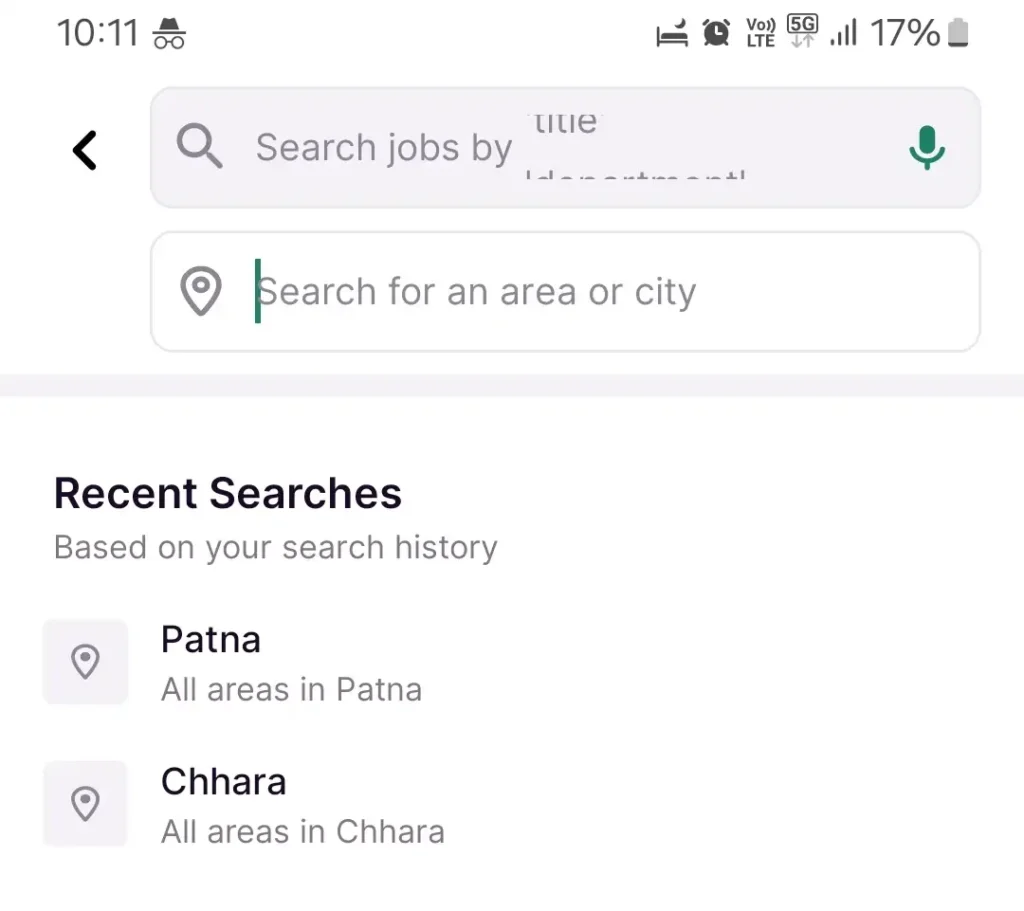Select Patna from recent searches

coord(512,662)
